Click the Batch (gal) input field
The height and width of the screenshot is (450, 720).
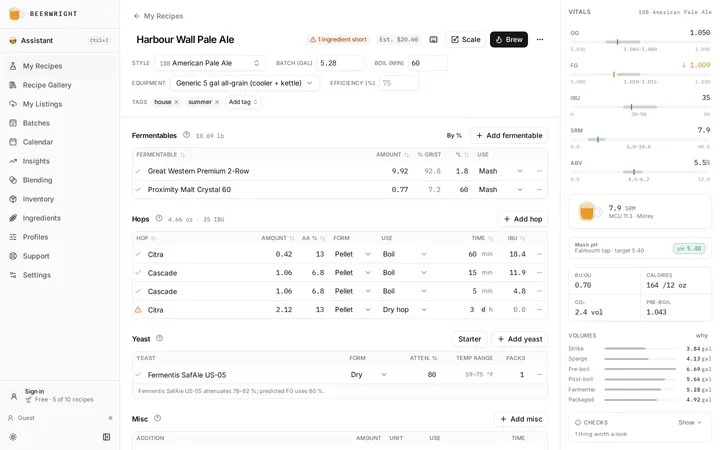[340, 63]
